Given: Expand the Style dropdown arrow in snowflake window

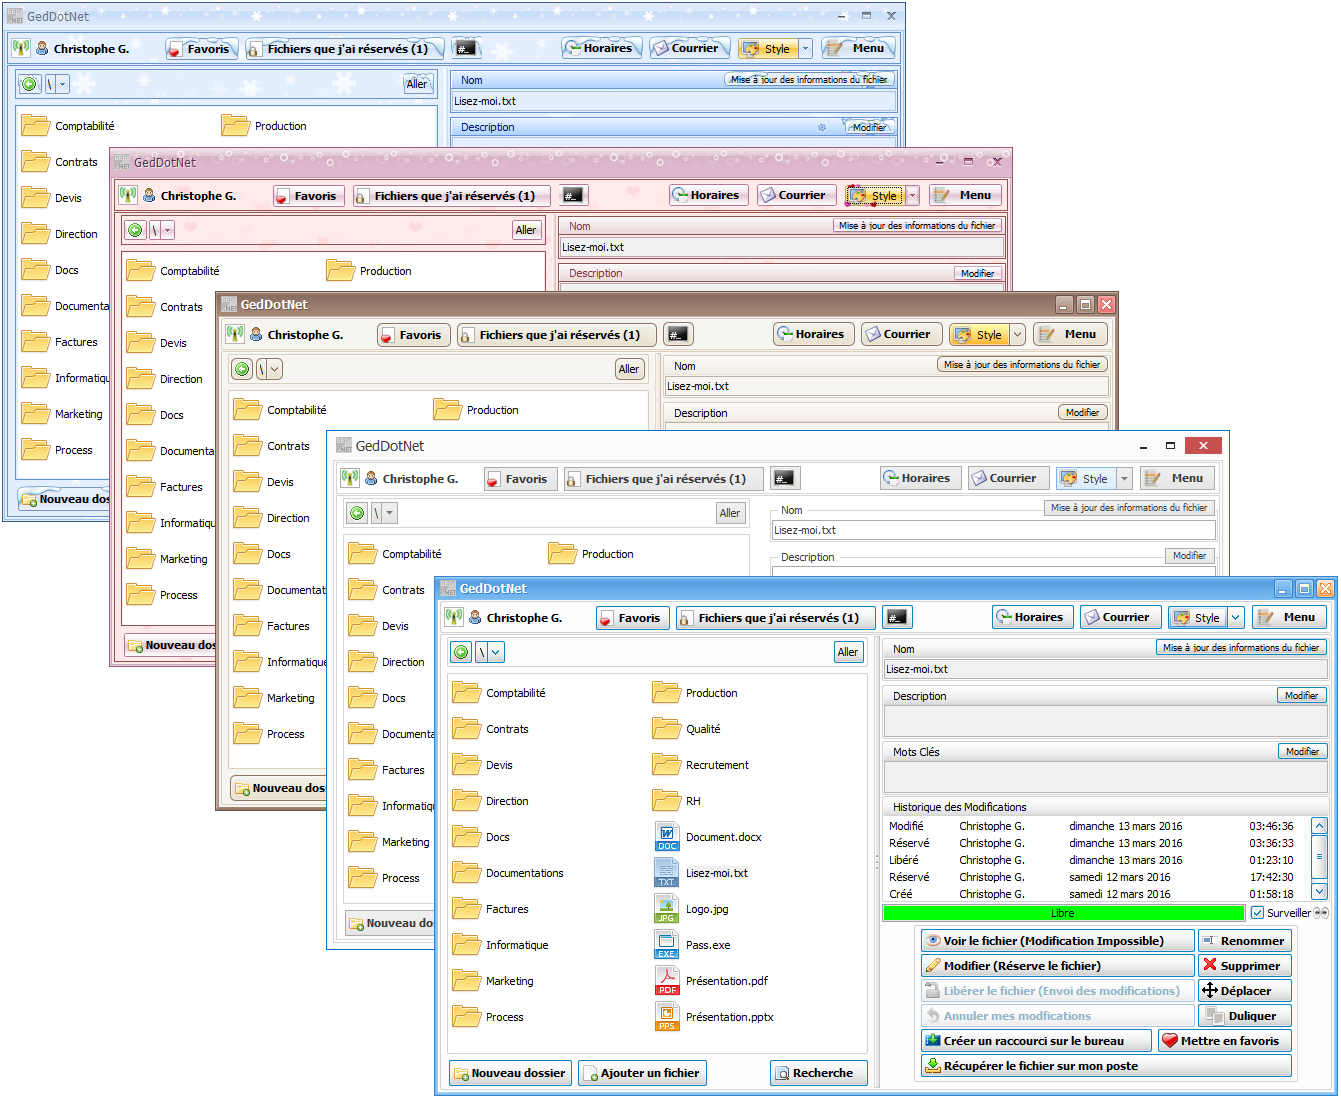Looking at the screenshot, I should pos(805,48).
